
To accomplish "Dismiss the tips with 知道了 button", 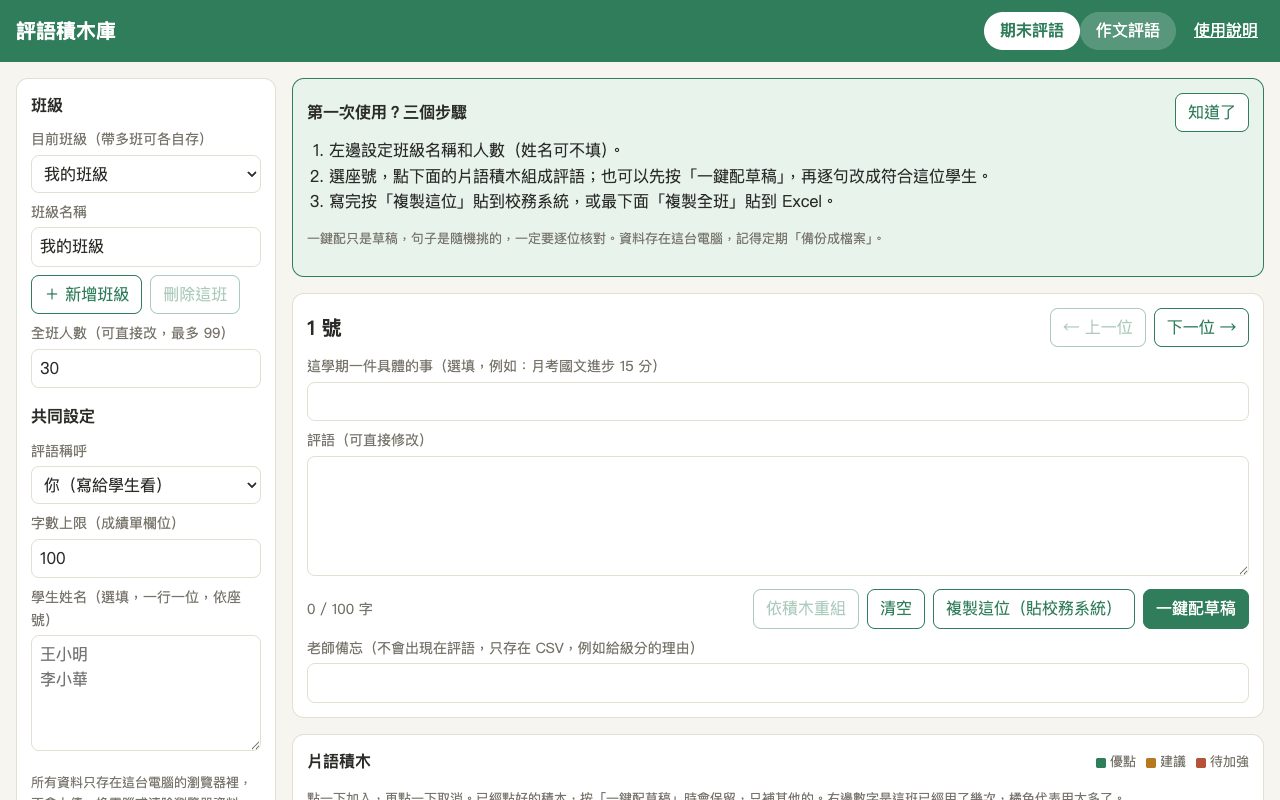I will pos(1212,113).
